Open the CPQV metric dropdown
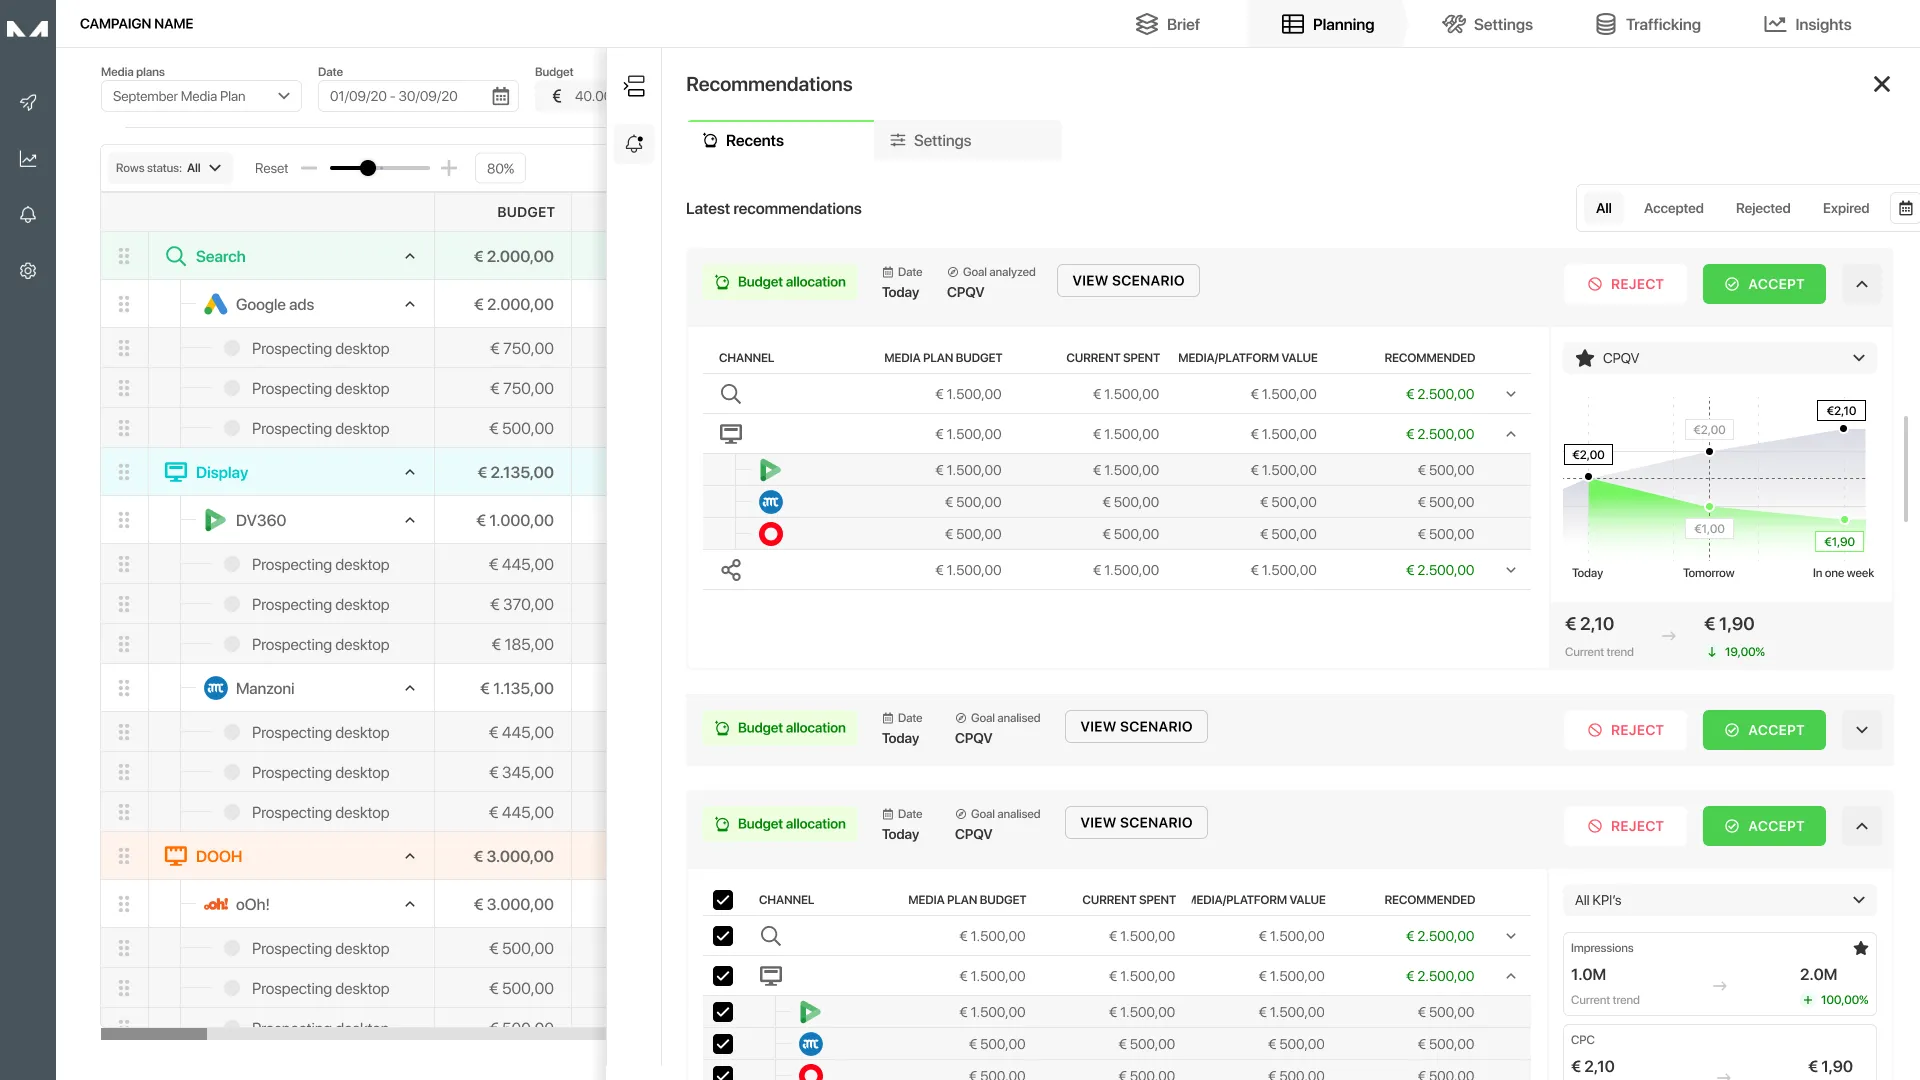This screenshot has height=1080, width=1920. [1719, 358]
